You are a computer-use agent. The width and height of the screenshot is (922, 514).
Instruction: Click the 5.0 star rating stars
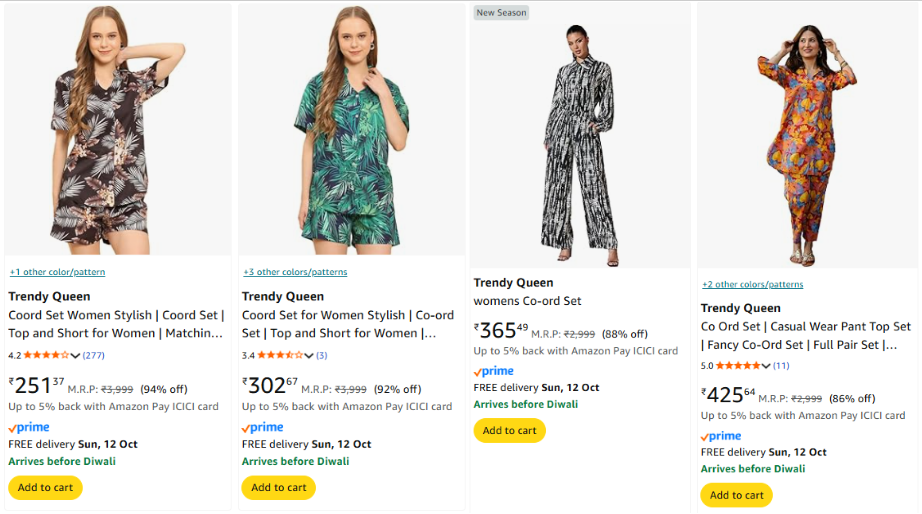coord(739,366)
